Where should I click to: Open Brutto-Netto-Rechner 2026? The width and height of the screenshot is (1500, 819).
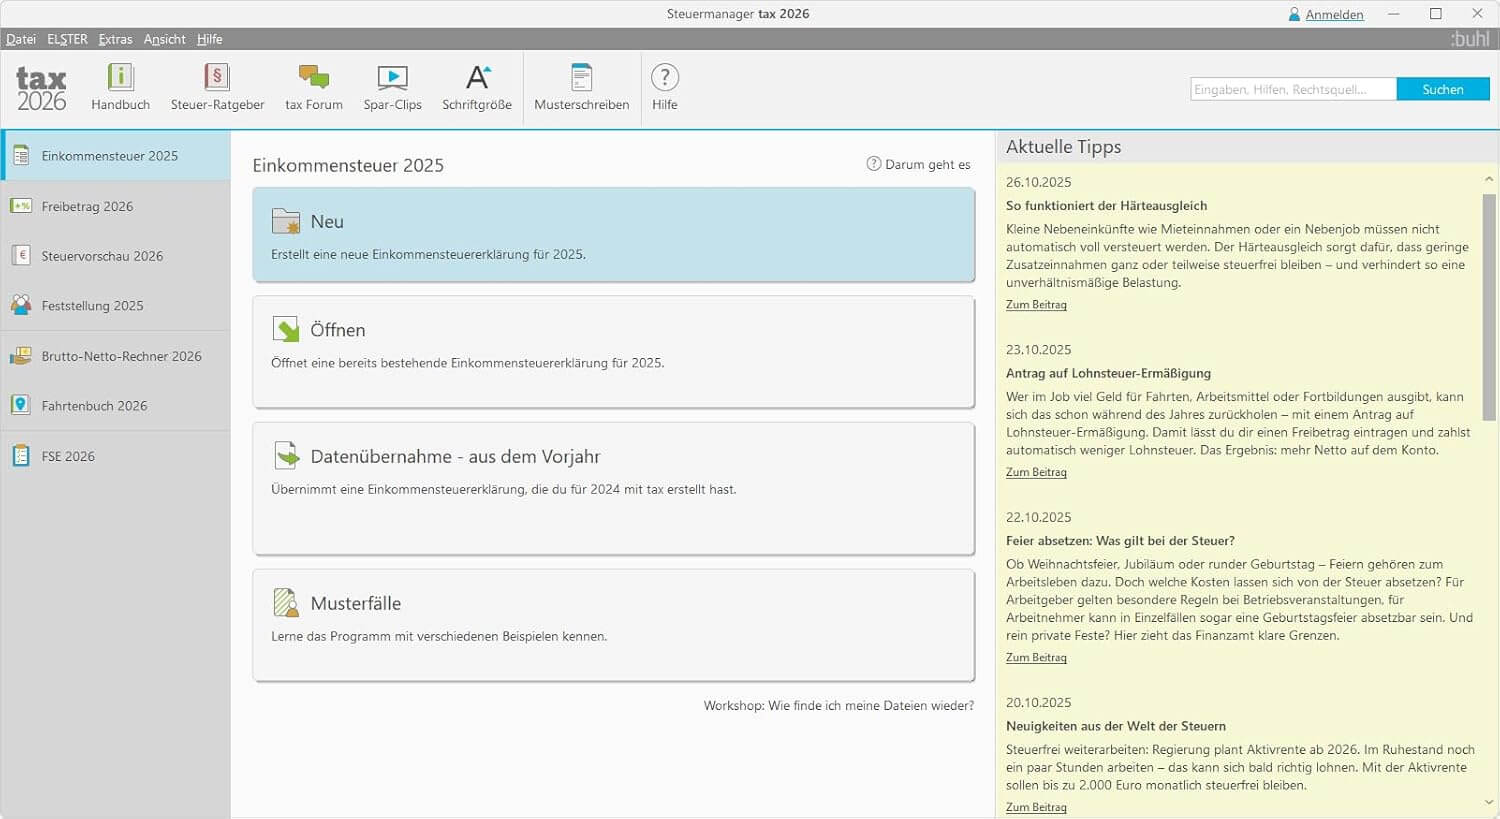coord(121,356)
